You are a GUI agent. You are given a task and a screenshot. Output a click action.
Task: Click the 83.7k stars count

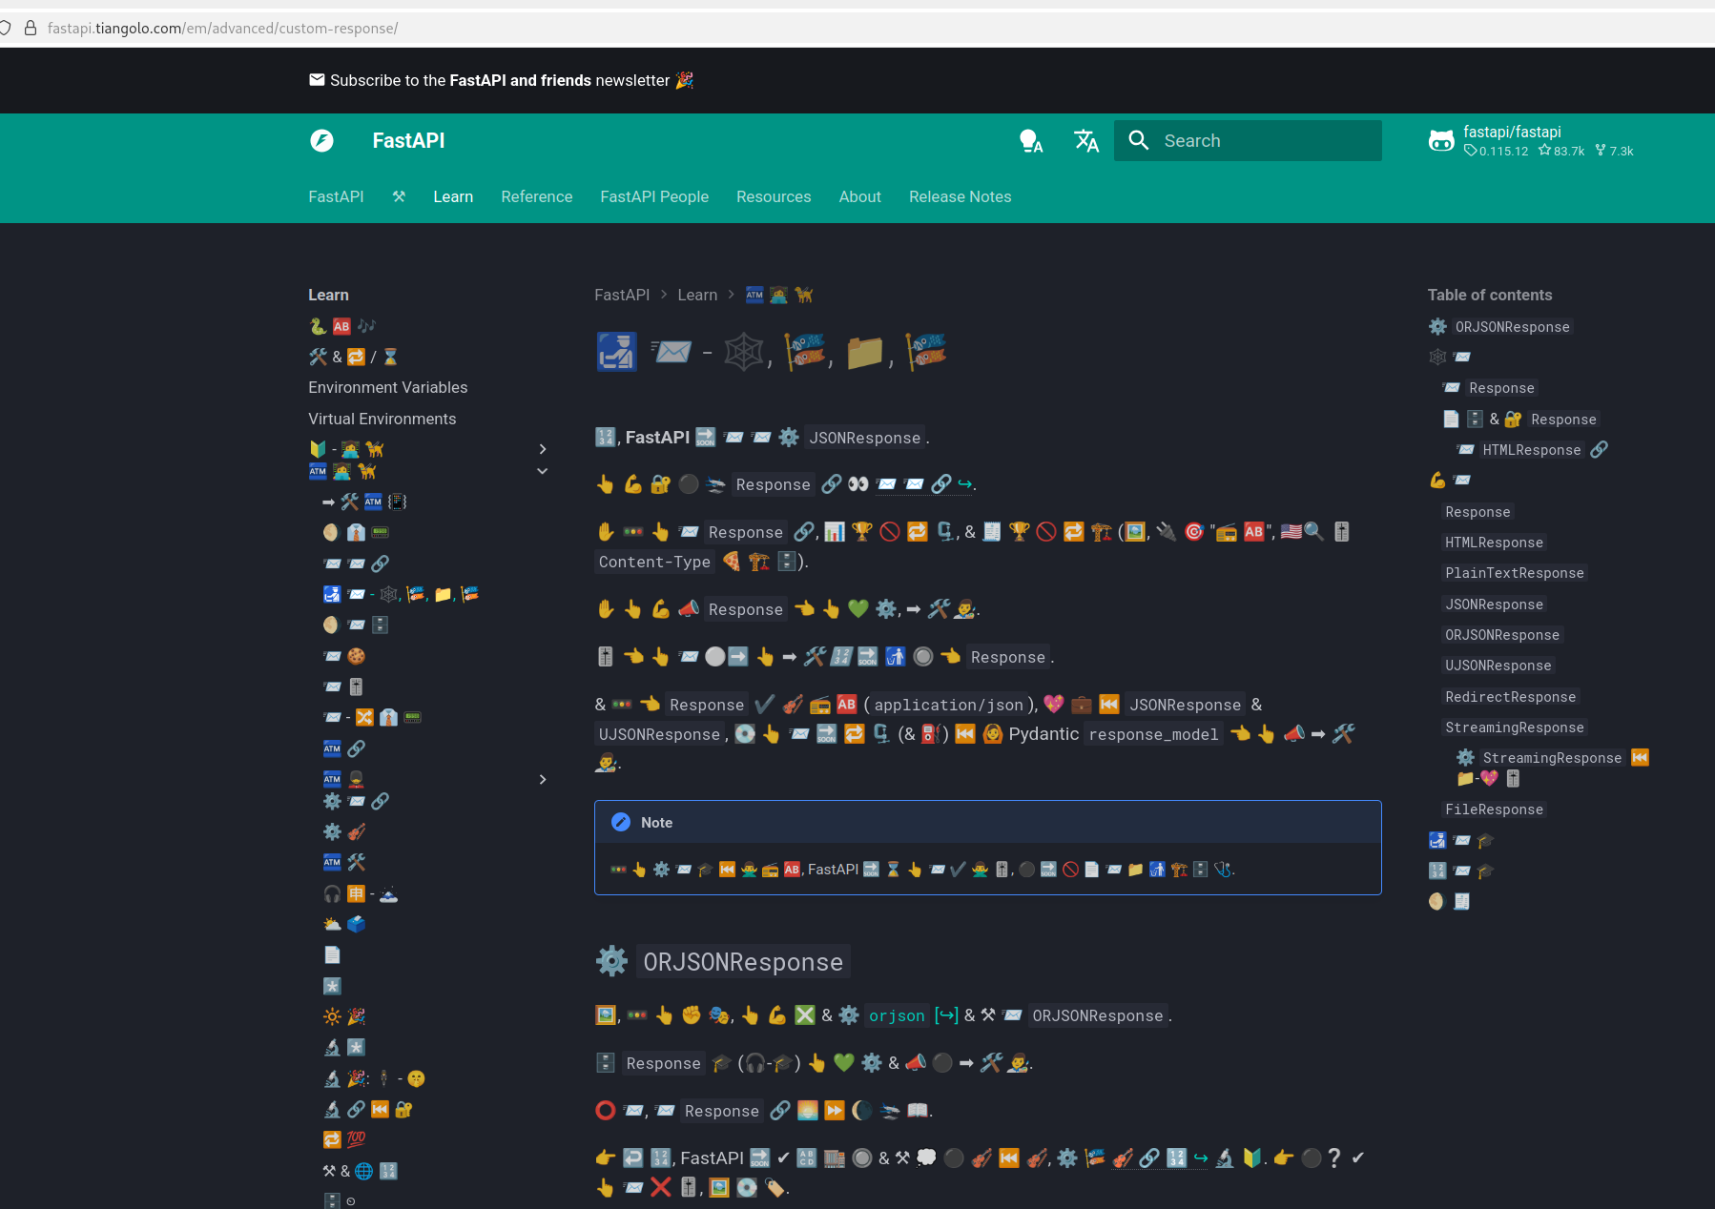(x=1561, y=151)
